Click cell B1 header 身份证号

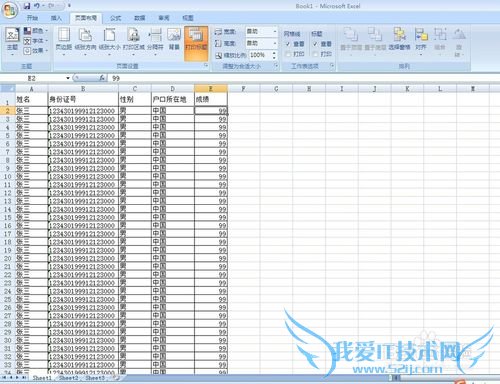point(83,99)
